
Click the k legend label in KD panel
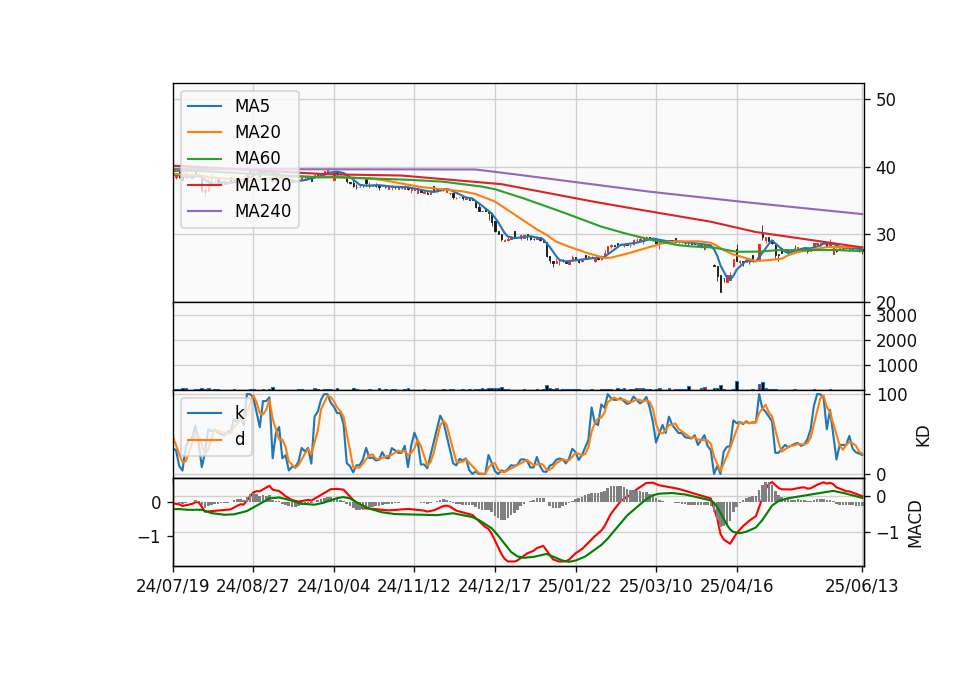point(239,413)
